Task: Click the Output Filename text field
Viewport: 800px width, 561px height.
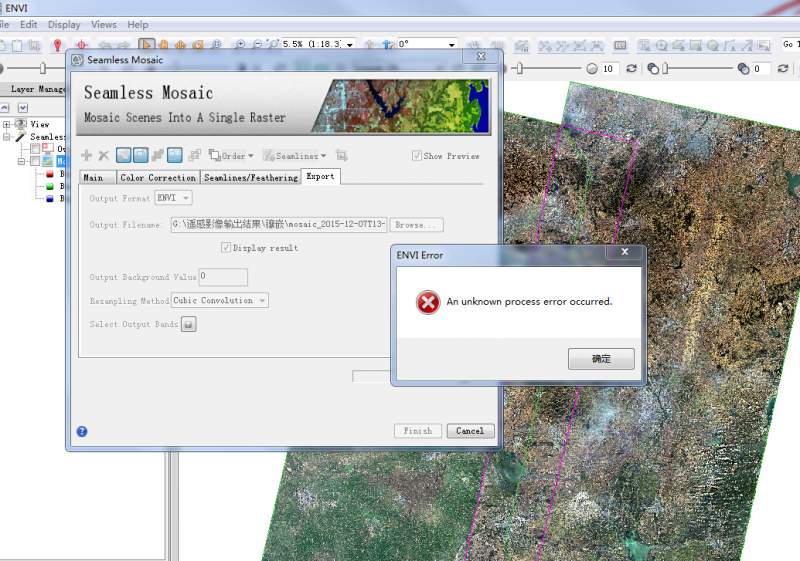Action: 279,224
